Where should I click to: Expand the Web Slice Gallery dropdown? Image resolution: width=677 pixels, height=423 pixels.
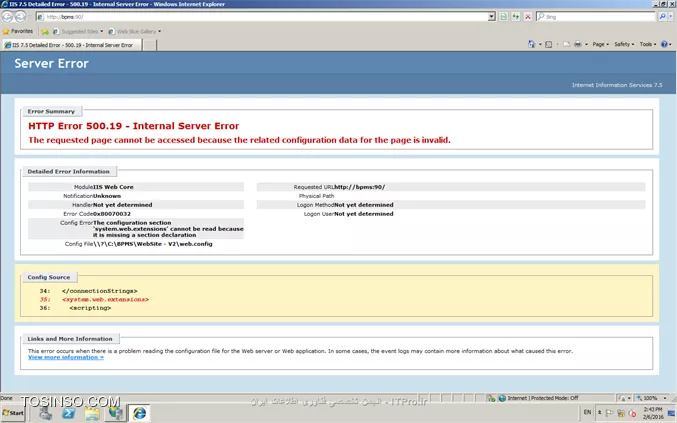[159, 31]
